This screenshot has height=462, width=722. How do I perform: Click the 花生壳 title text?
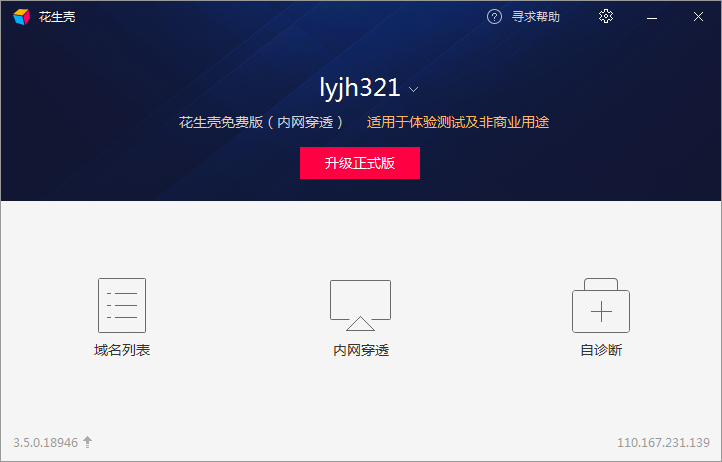click(57, 17)
